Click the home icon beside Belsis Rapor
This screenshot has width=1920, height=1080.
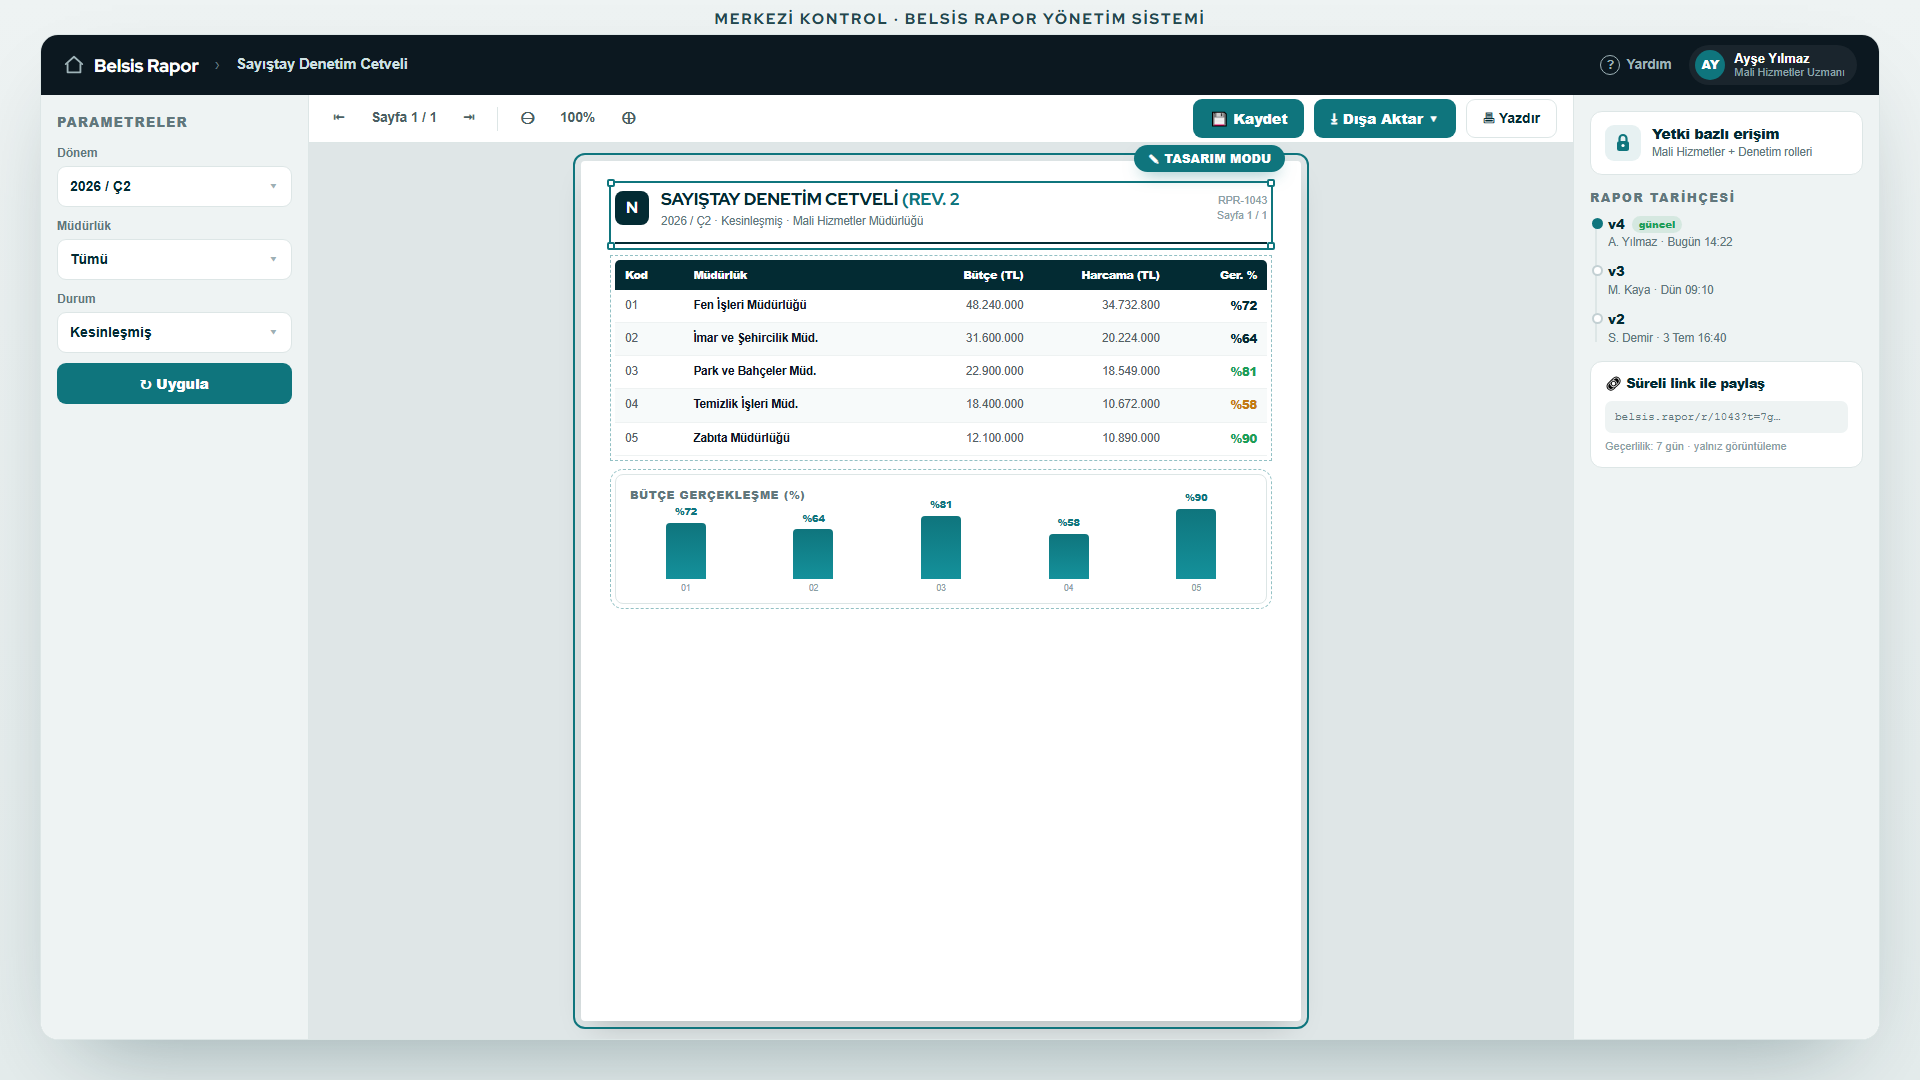pos(74,65)
